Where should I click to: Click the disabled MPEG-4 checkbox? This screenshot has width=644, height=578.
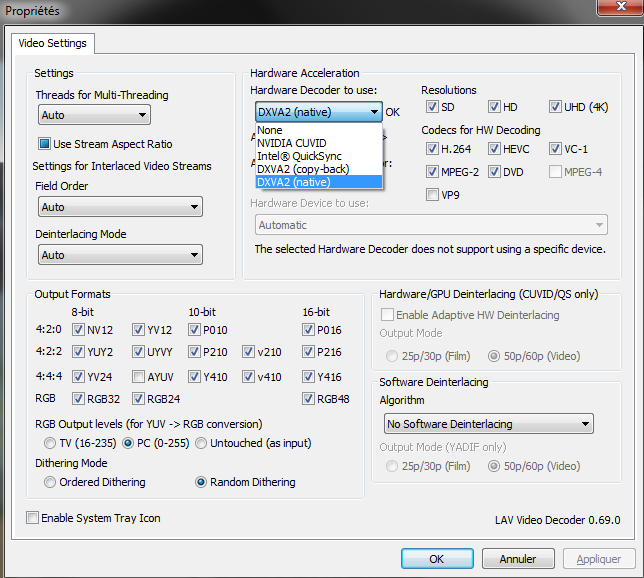click(x=555, y=172)
